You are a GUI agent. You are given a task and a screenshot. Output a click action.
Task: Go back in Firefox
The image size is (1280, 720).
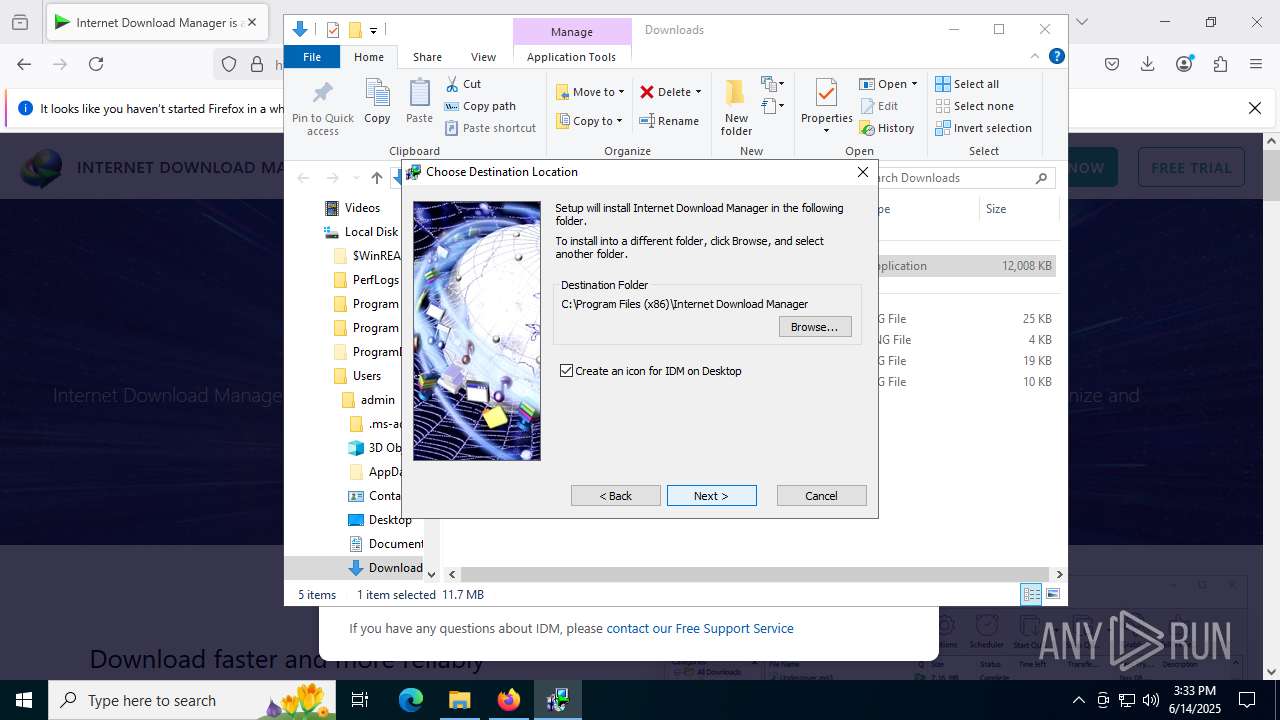(x=24, y=64)
